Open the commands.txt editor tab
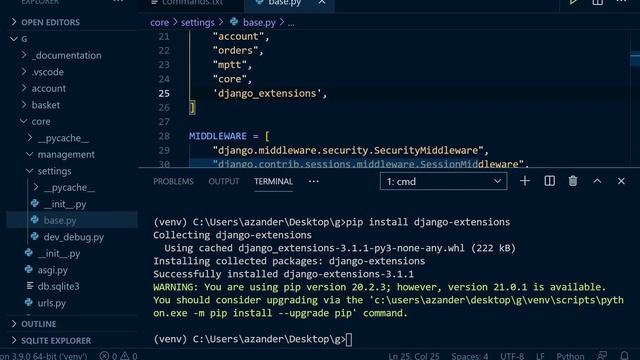 191,2
